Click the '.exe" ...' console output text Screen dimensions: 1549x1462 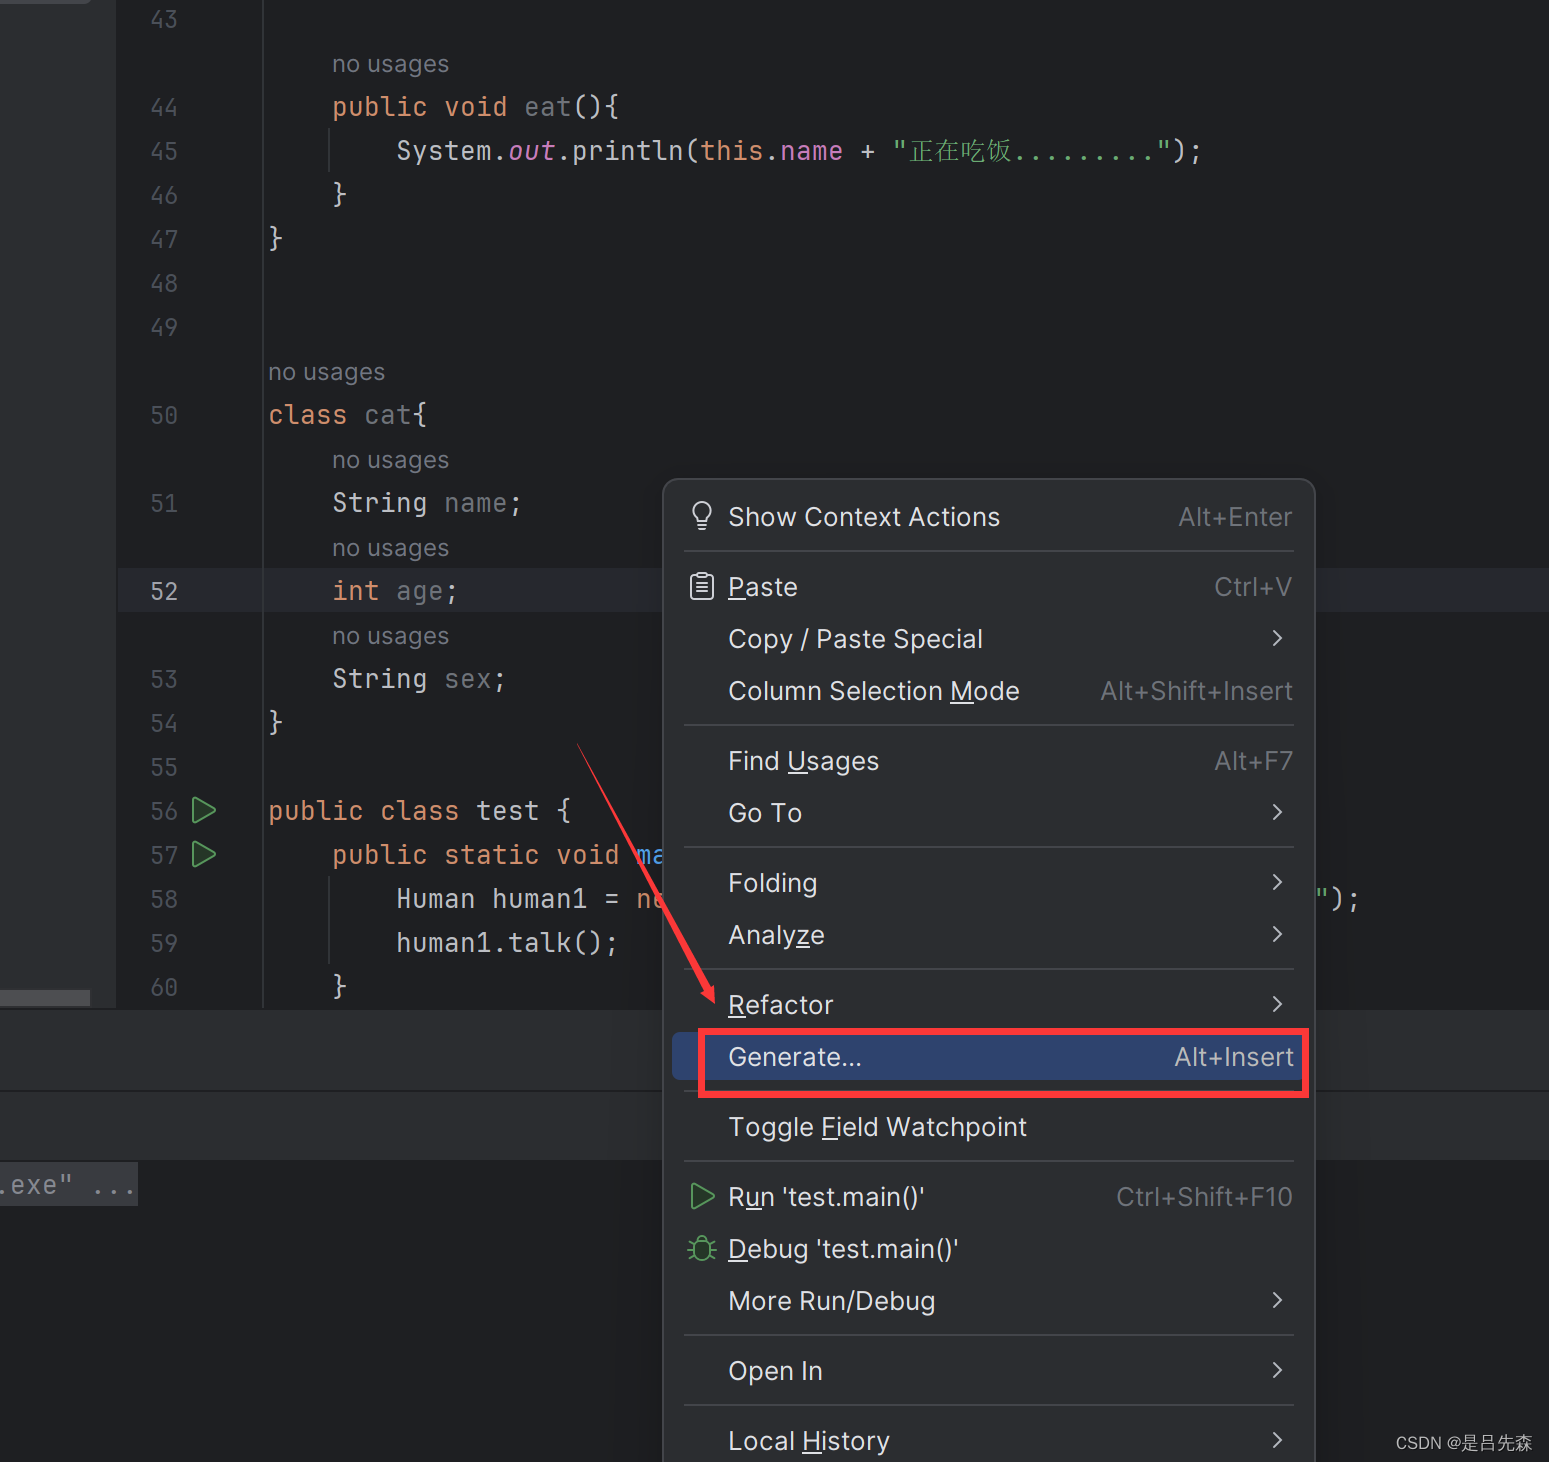(x=68, y=1185)
